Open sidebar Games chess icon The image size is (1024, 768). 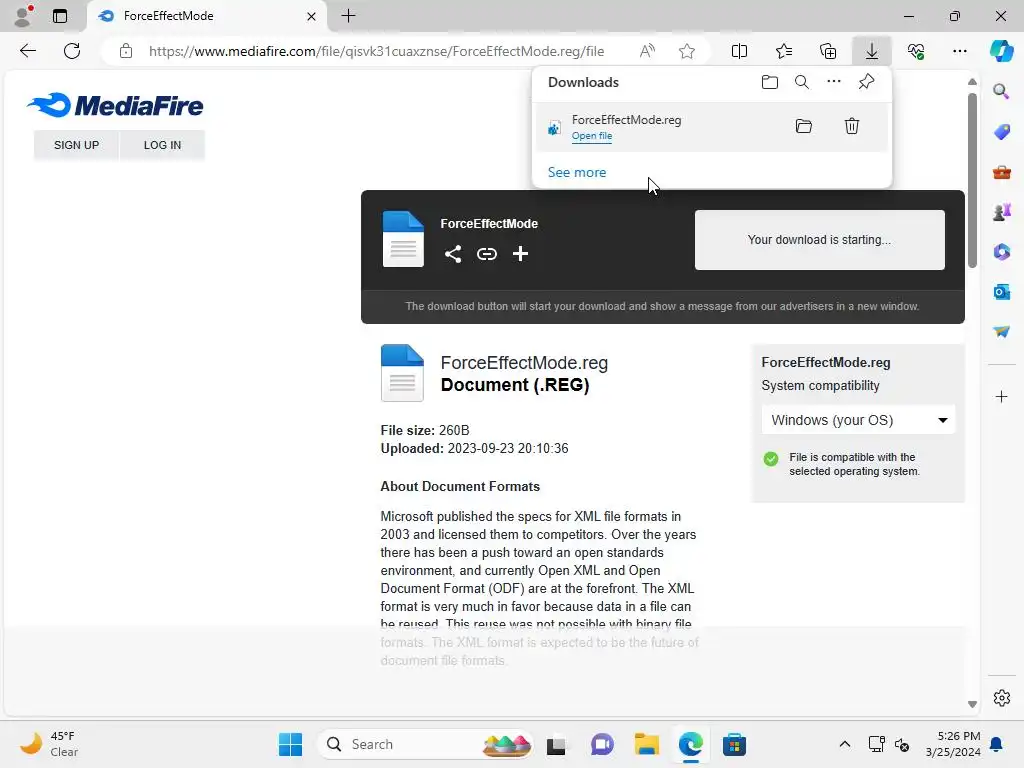[x=1001, y=212]
